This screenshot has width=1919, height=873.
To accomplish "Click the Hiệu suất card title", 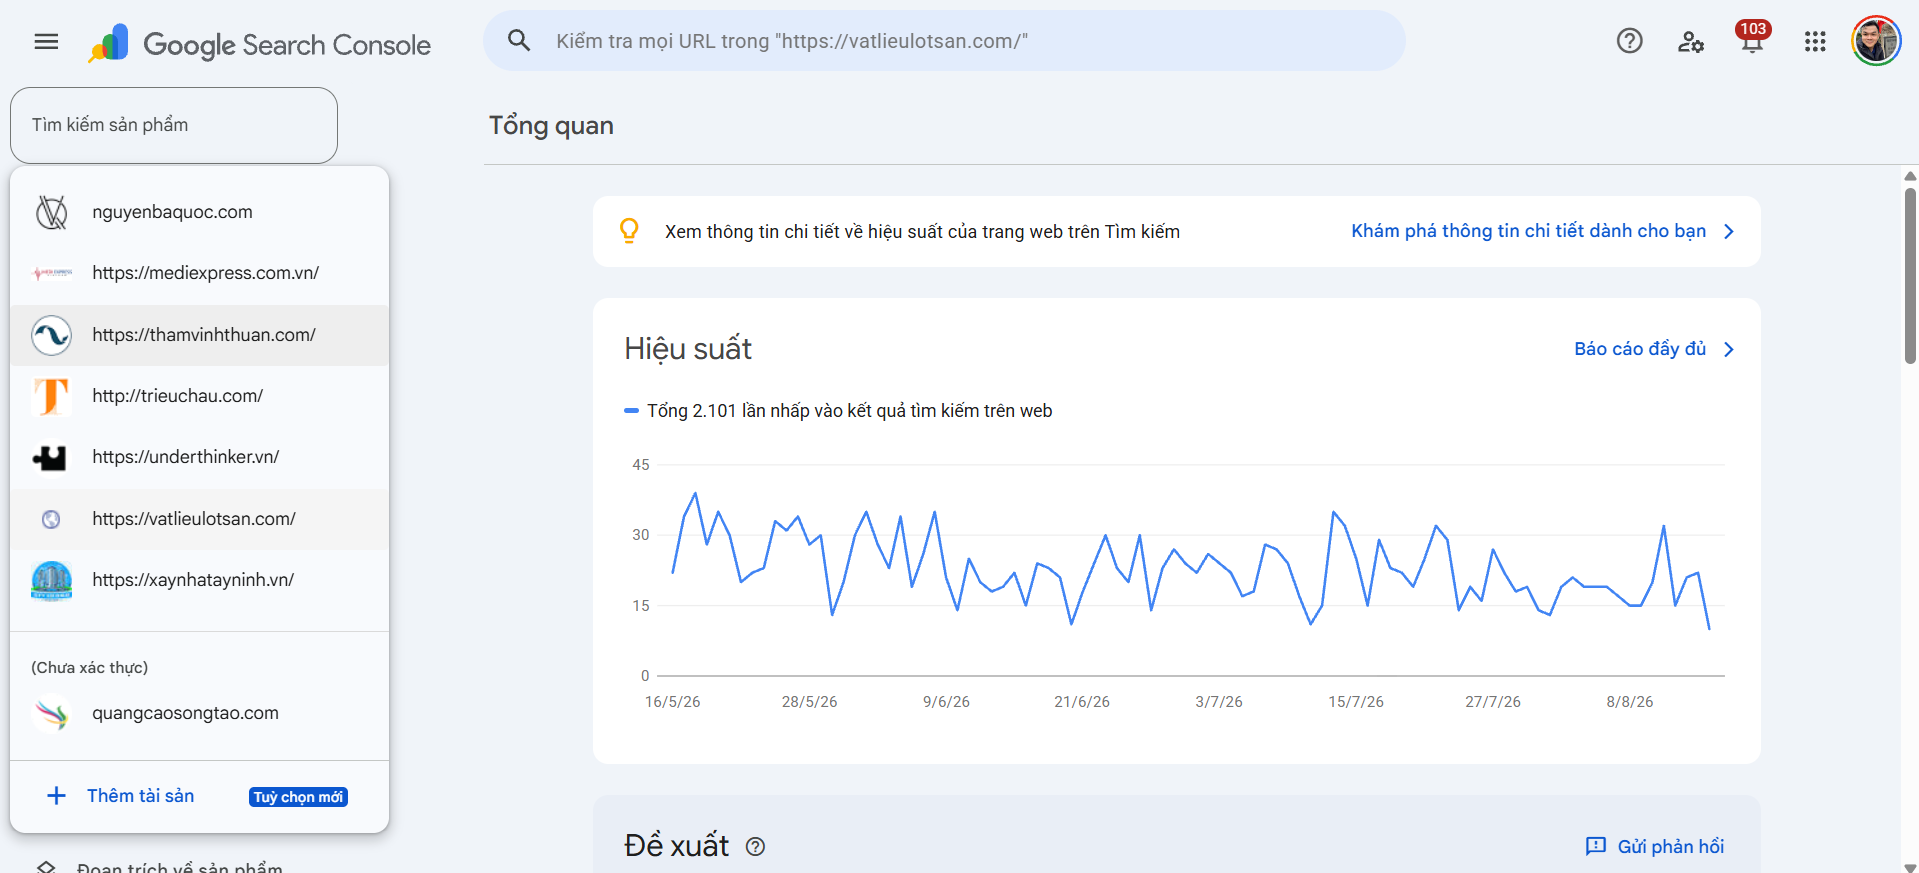I will [x=688, y=349].
